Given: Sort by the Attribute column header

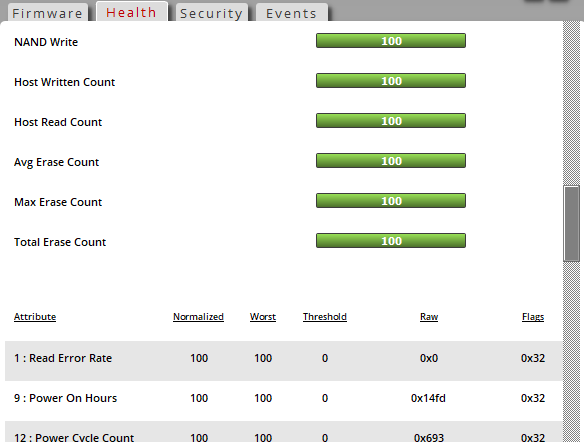Looking at the screenshot, I should tap(35, 317).
